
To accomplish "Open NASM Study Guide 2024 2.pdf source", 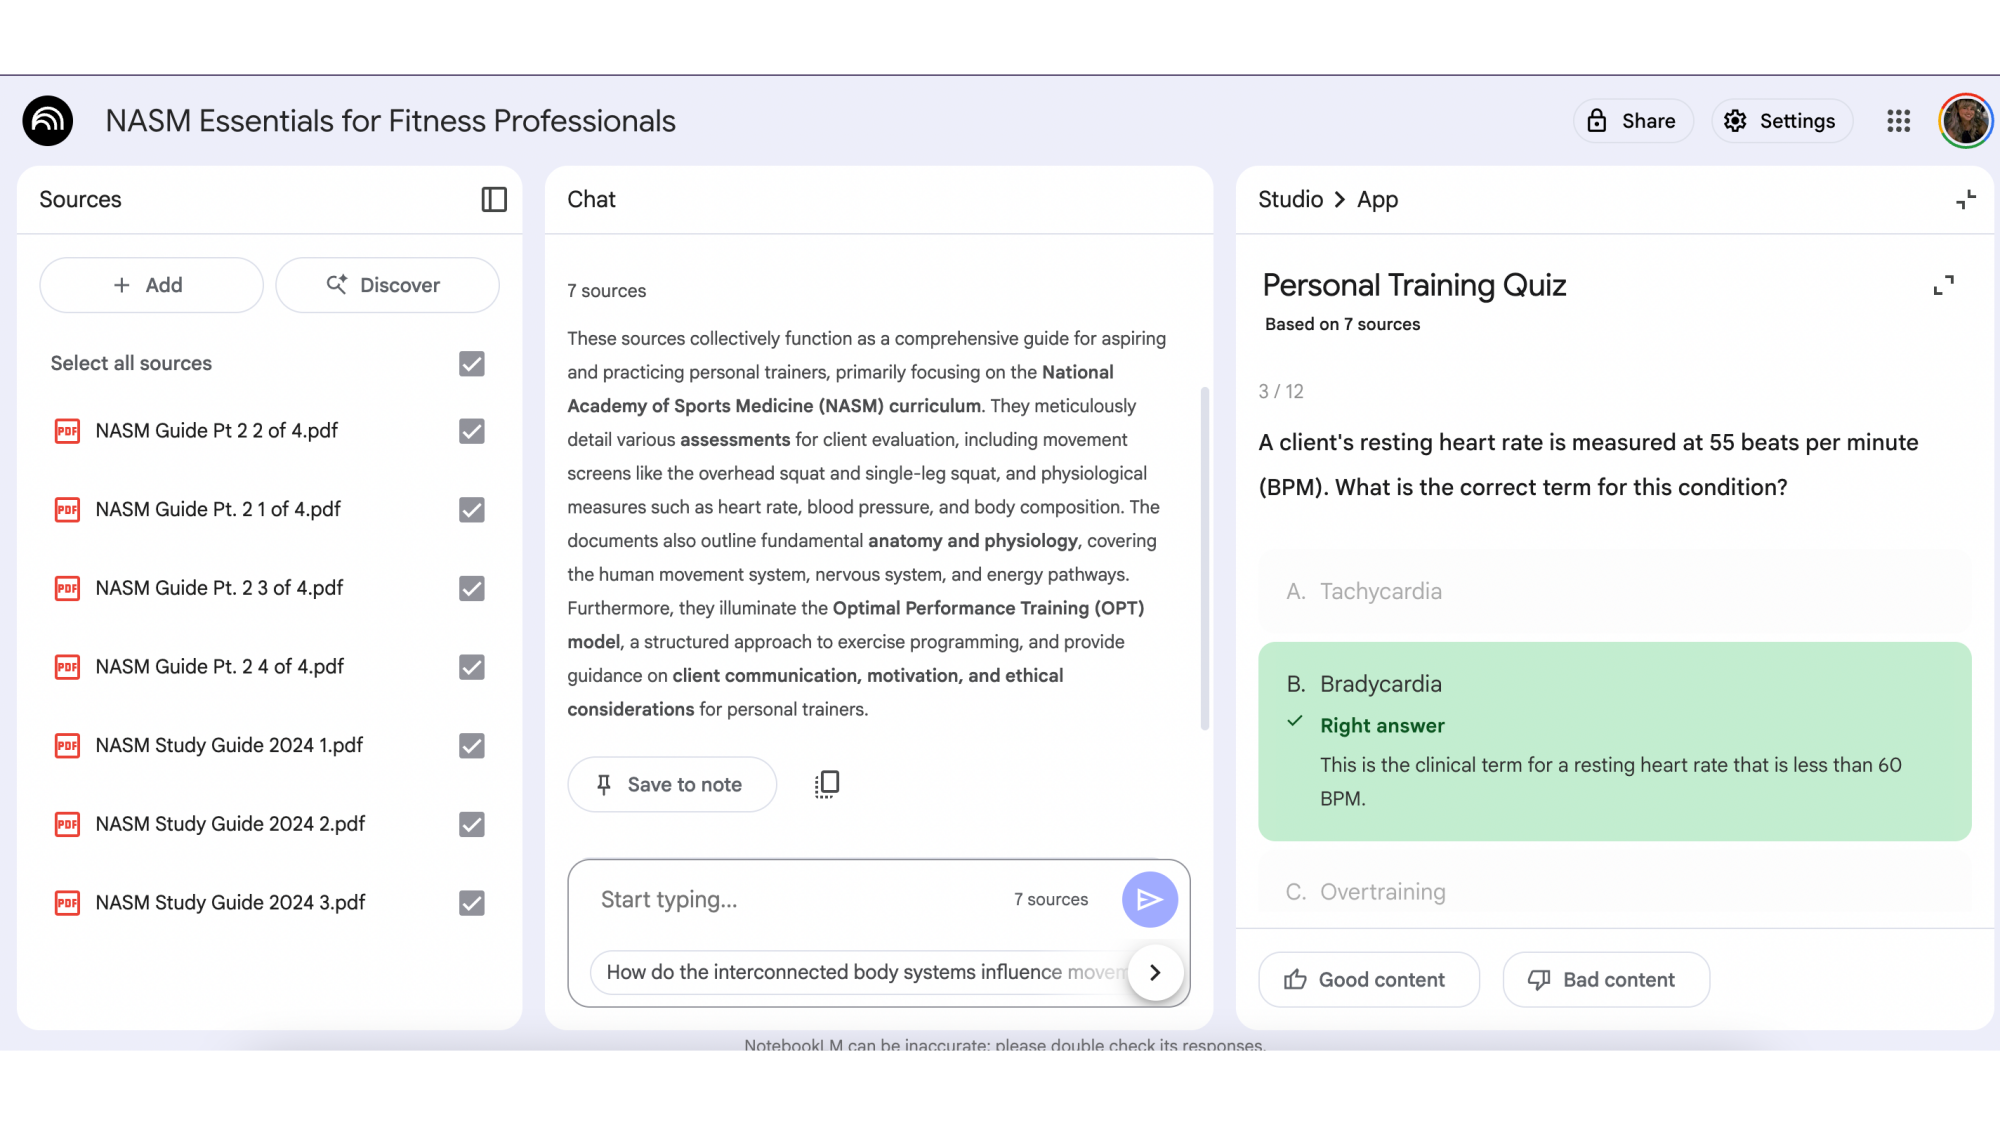I will click(230, 824).
